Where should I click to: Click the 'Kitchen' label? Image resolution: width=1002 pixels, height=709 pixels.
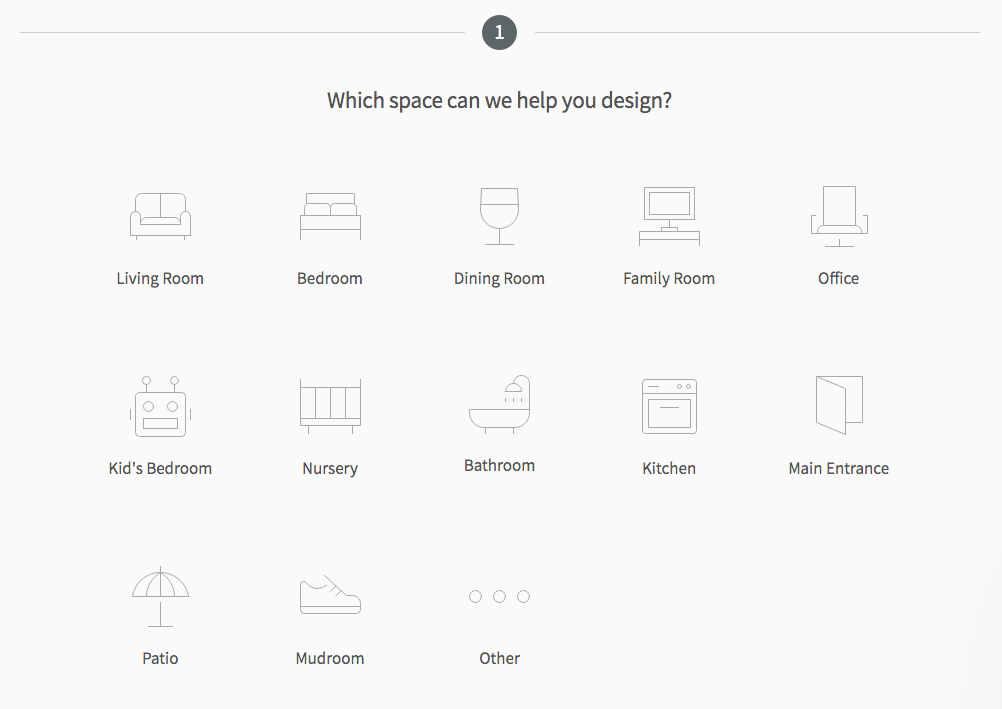669,469
